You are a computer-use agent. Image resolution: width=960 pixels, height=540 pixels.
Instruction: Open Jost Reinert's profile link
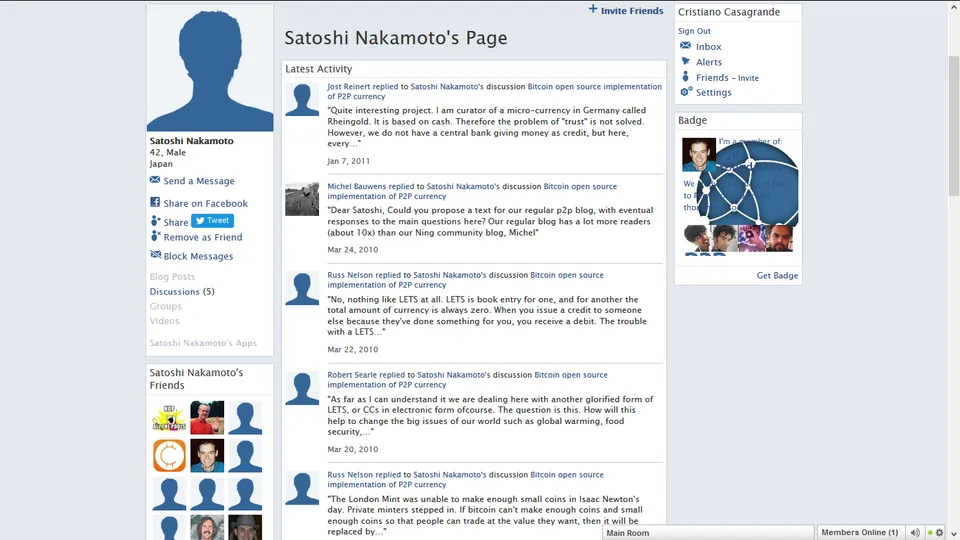tap(348, 86)
